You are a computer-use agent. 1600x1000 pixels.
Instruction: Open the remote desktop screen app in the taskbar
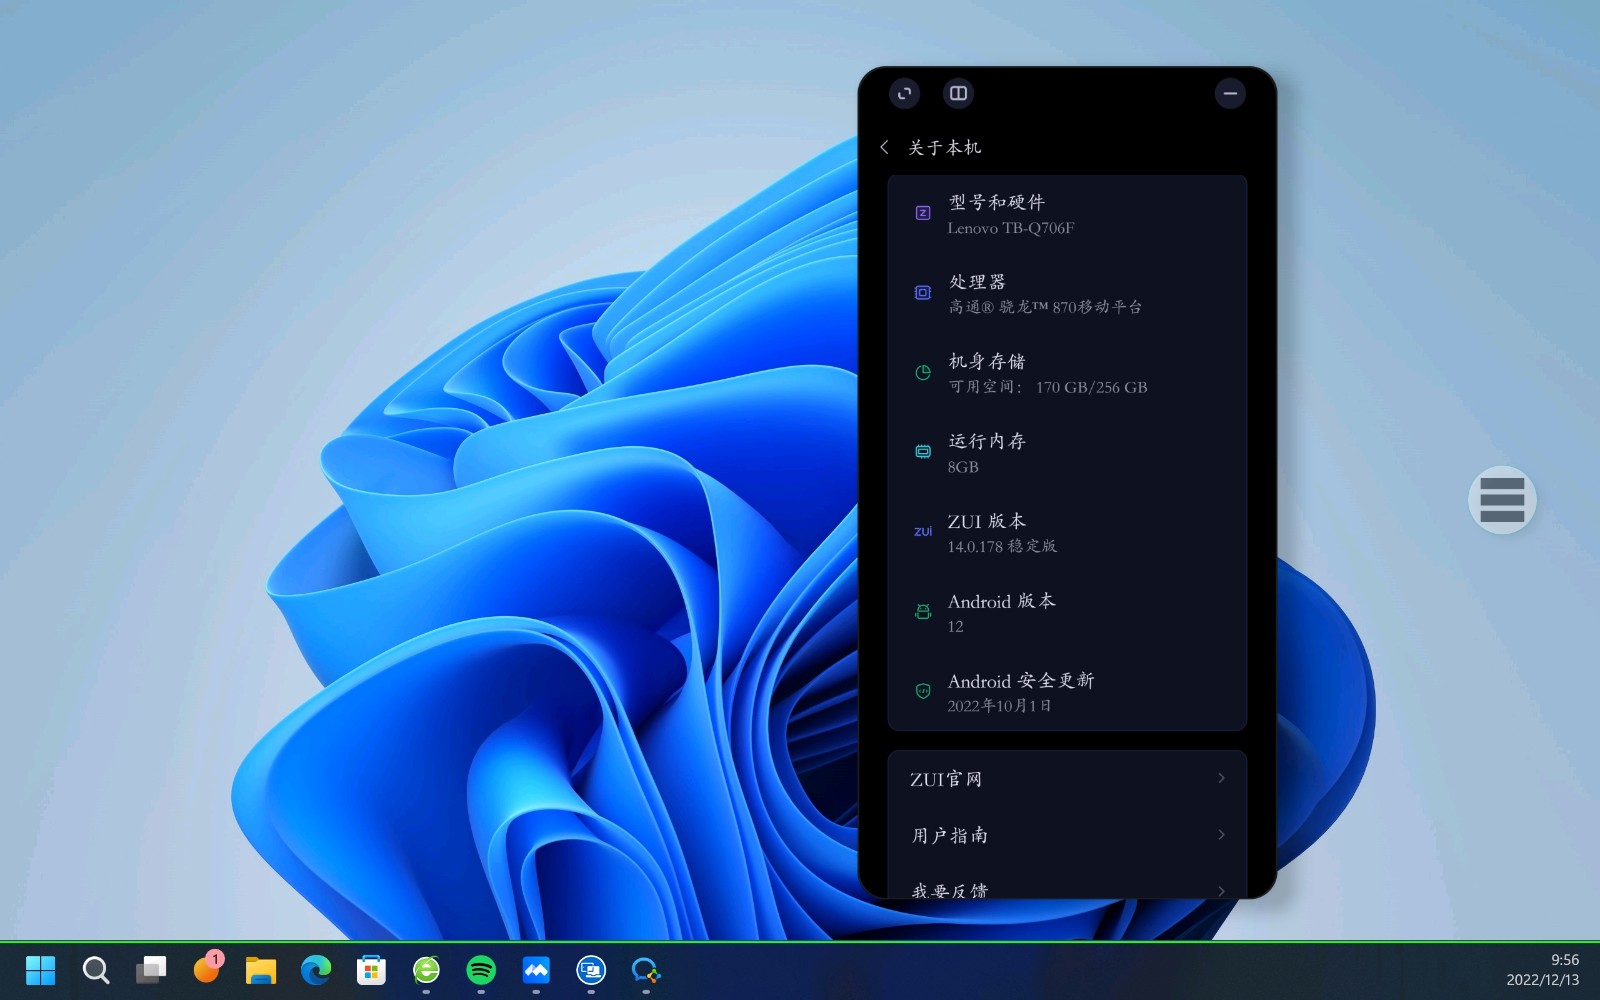pyautogui.click(x=591, y=970)
